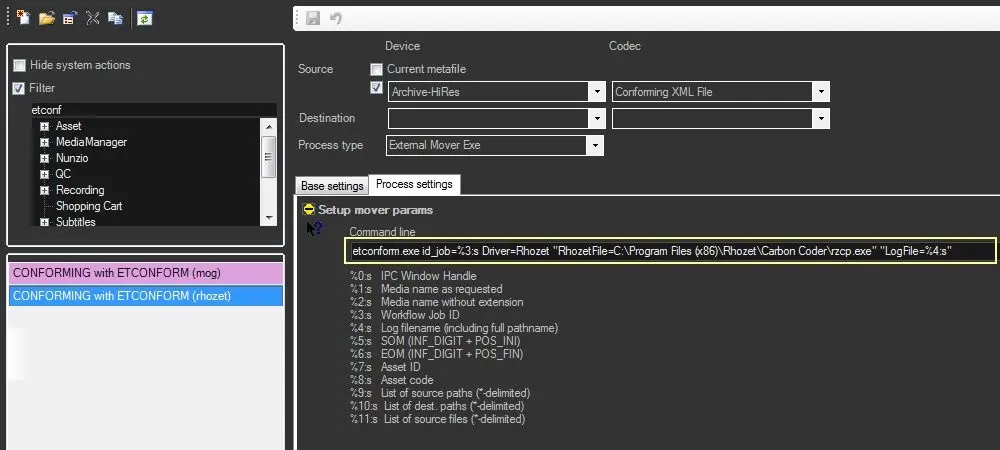Switch to the Base settings tab
This screenshot has width=1000, height=450.
332,186
